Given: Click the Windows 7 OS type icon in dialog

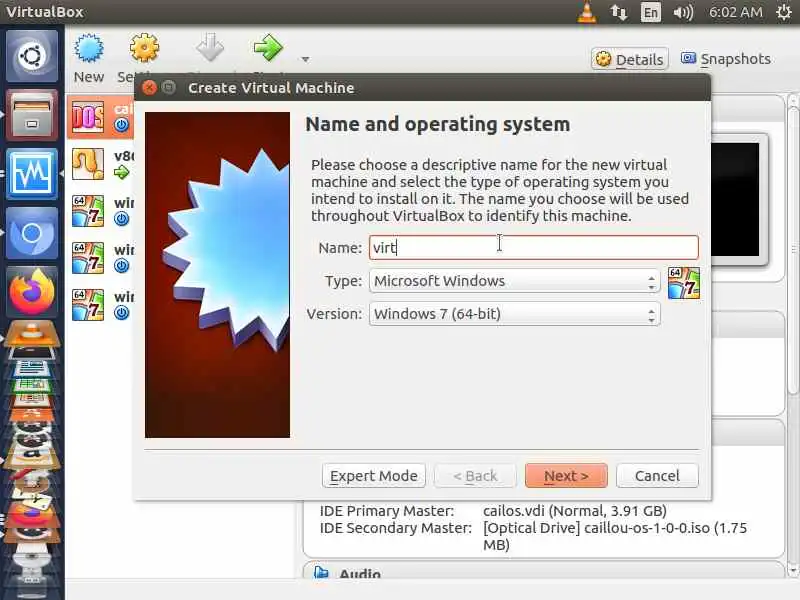Looking at the screenshot, I should tap(684, 283).
